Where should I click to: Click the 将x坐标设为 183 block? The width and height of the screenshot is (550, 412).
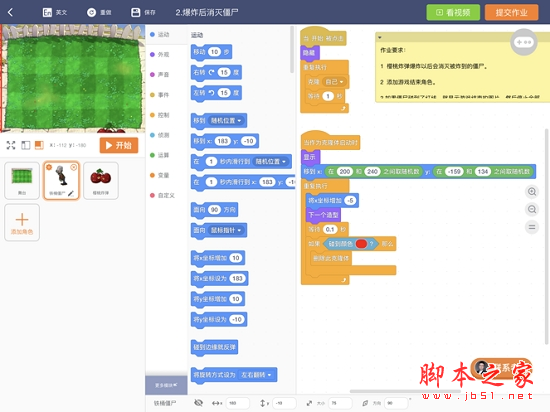coord(220,278)
